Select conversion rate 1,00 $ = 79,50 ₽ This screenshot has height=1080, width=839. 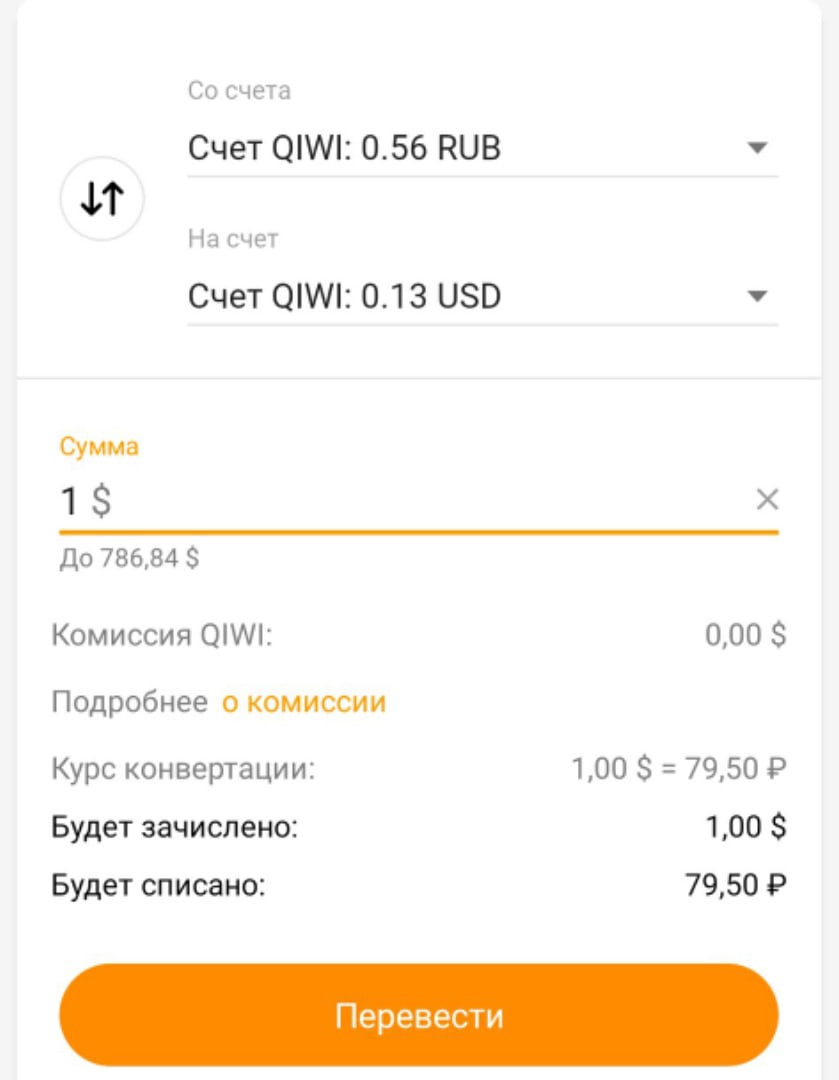(x=679, y=769)
